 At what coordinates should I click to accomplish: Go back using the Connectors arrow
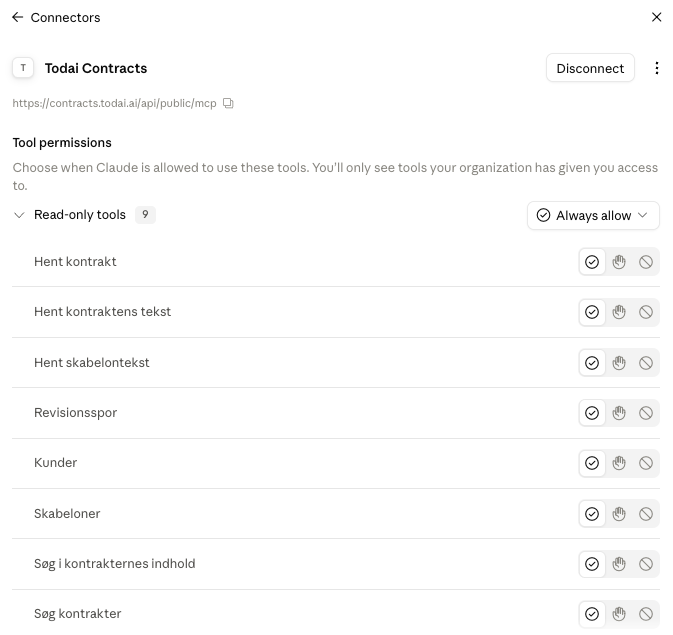18,17
